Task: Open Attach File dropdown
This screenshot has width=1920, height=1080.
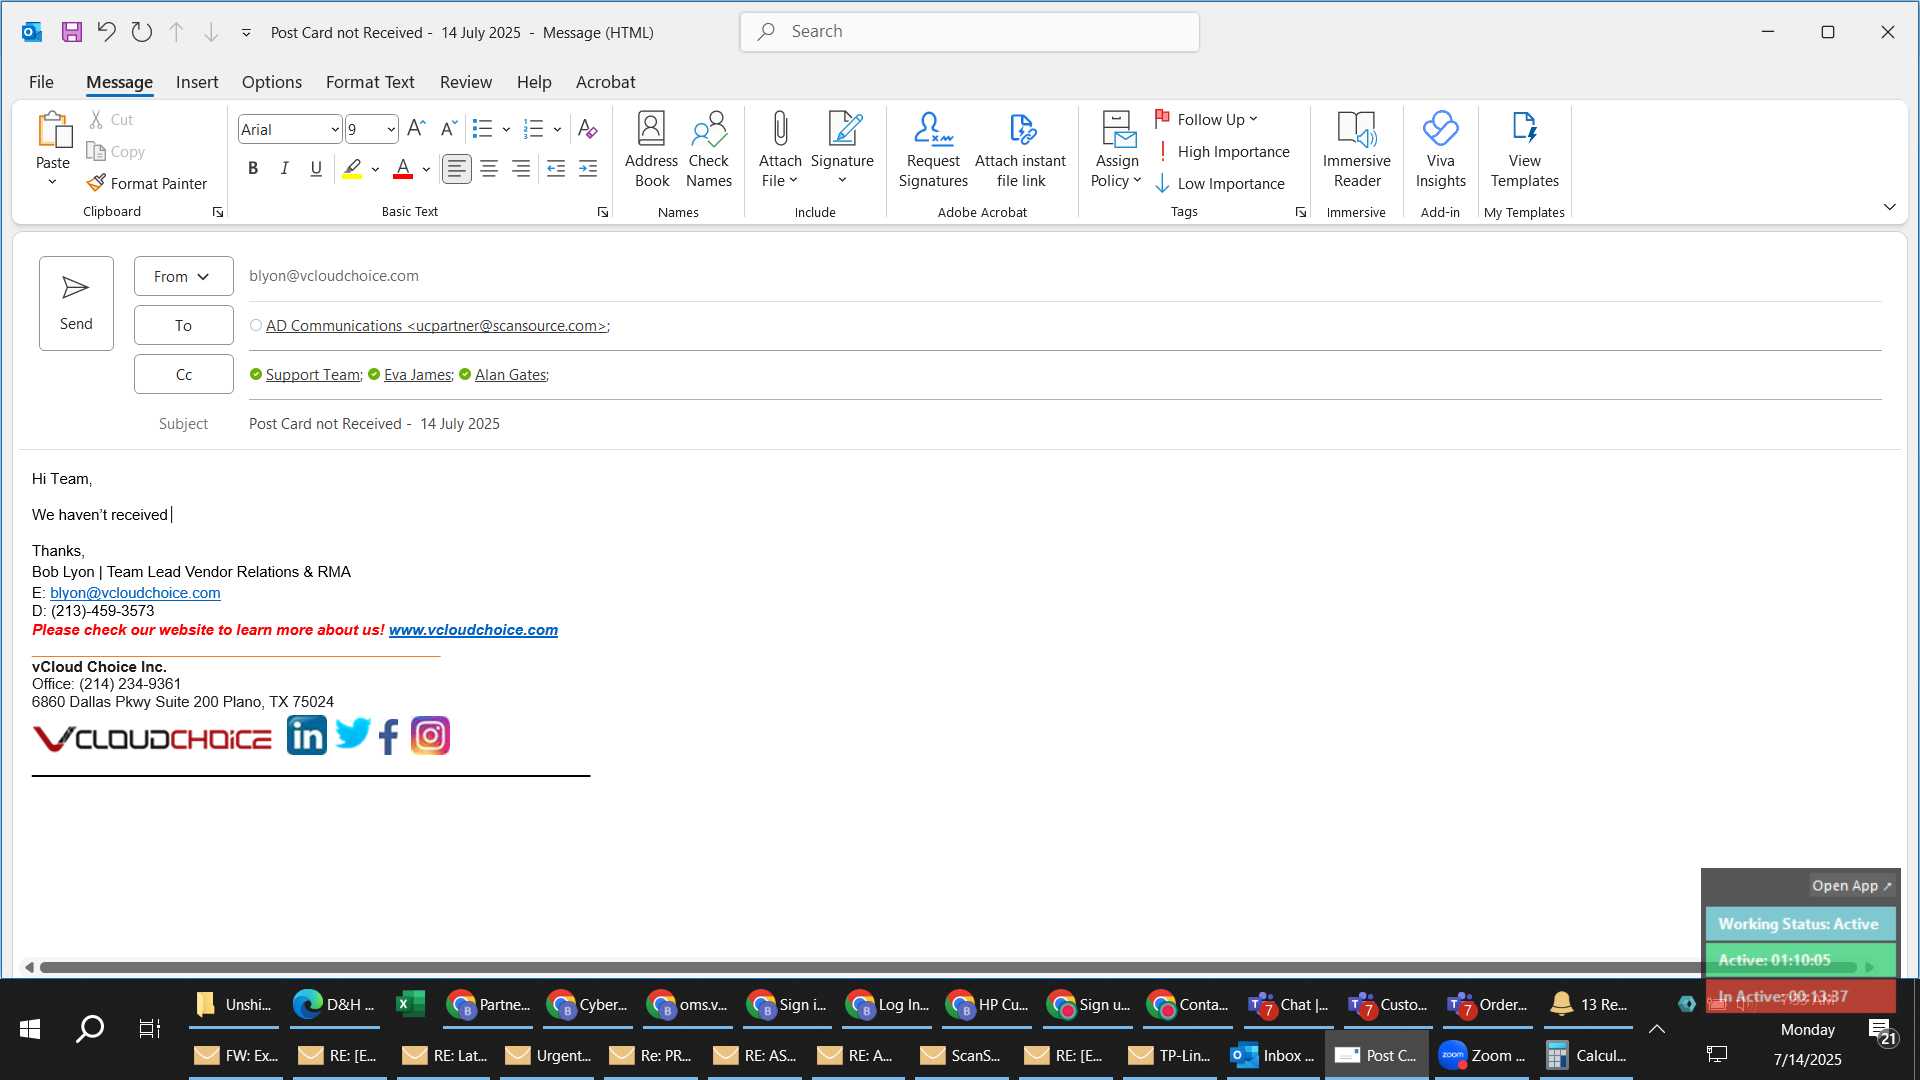Action: [780, 149]
